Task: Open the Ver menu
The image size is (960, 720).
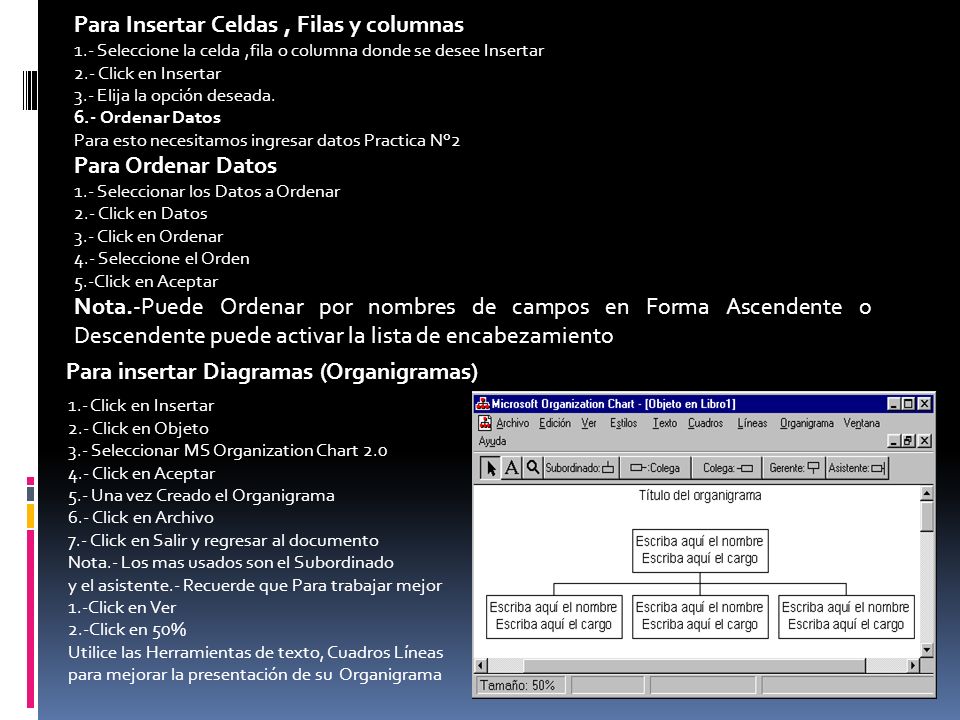Action: [589, 423]
